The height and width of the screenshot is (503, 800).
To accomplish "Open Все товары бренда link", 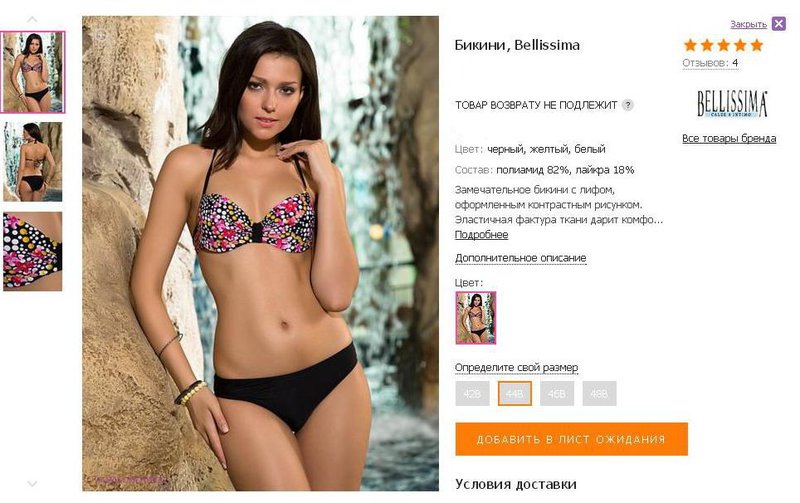I will pyautogui.click(x=729, y=139).
